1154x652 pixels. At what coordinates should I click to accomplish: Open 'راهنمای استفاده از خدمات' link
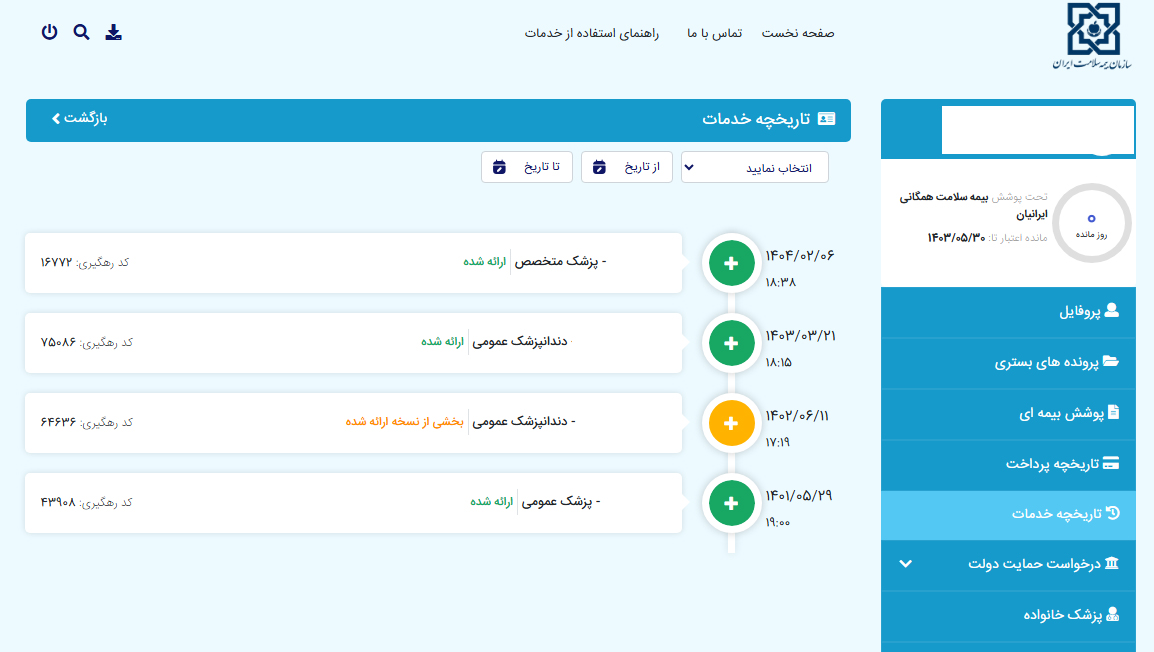point(592,33)
